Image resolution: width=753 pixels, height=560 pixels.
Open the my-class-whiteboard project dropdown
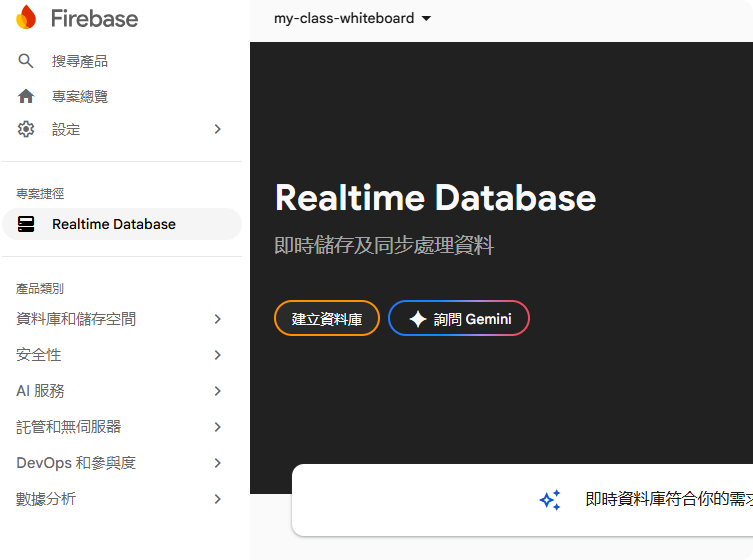(352, 18)
